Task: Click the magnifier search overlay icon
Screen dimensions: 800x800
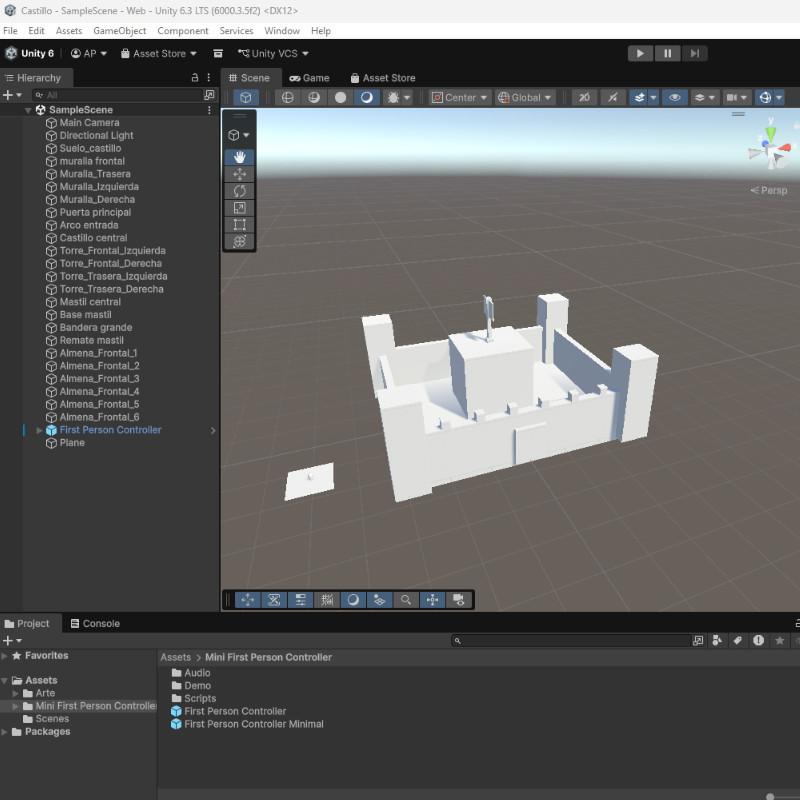Action: coord(406,600)
